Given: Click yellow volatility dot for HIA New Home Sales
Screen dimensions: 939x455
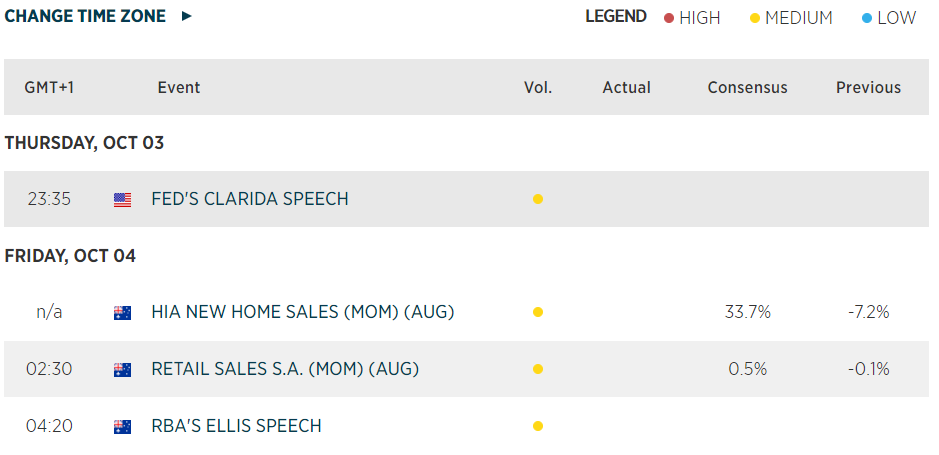Looking at the screenshot, I should [x=538, y=313].
